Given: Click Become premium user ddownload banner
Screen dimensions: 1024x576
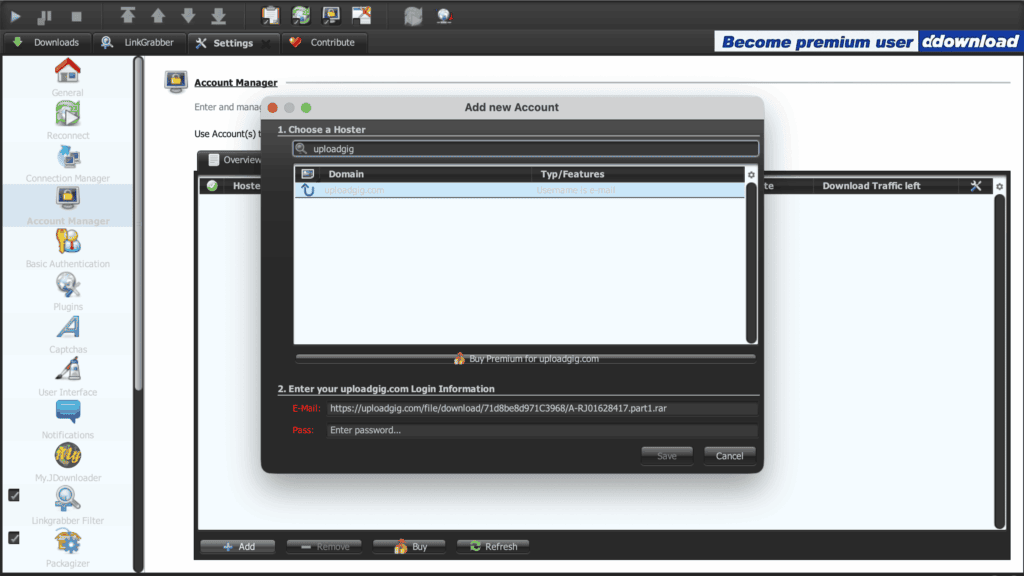Looking at the screenshot, I should click(868, 42).
